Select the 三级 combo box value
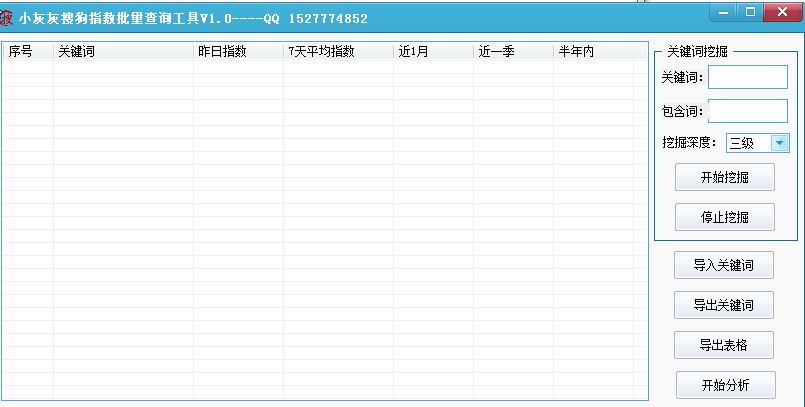The height and width of the screenshot is (407, 805). pos(746,143)
